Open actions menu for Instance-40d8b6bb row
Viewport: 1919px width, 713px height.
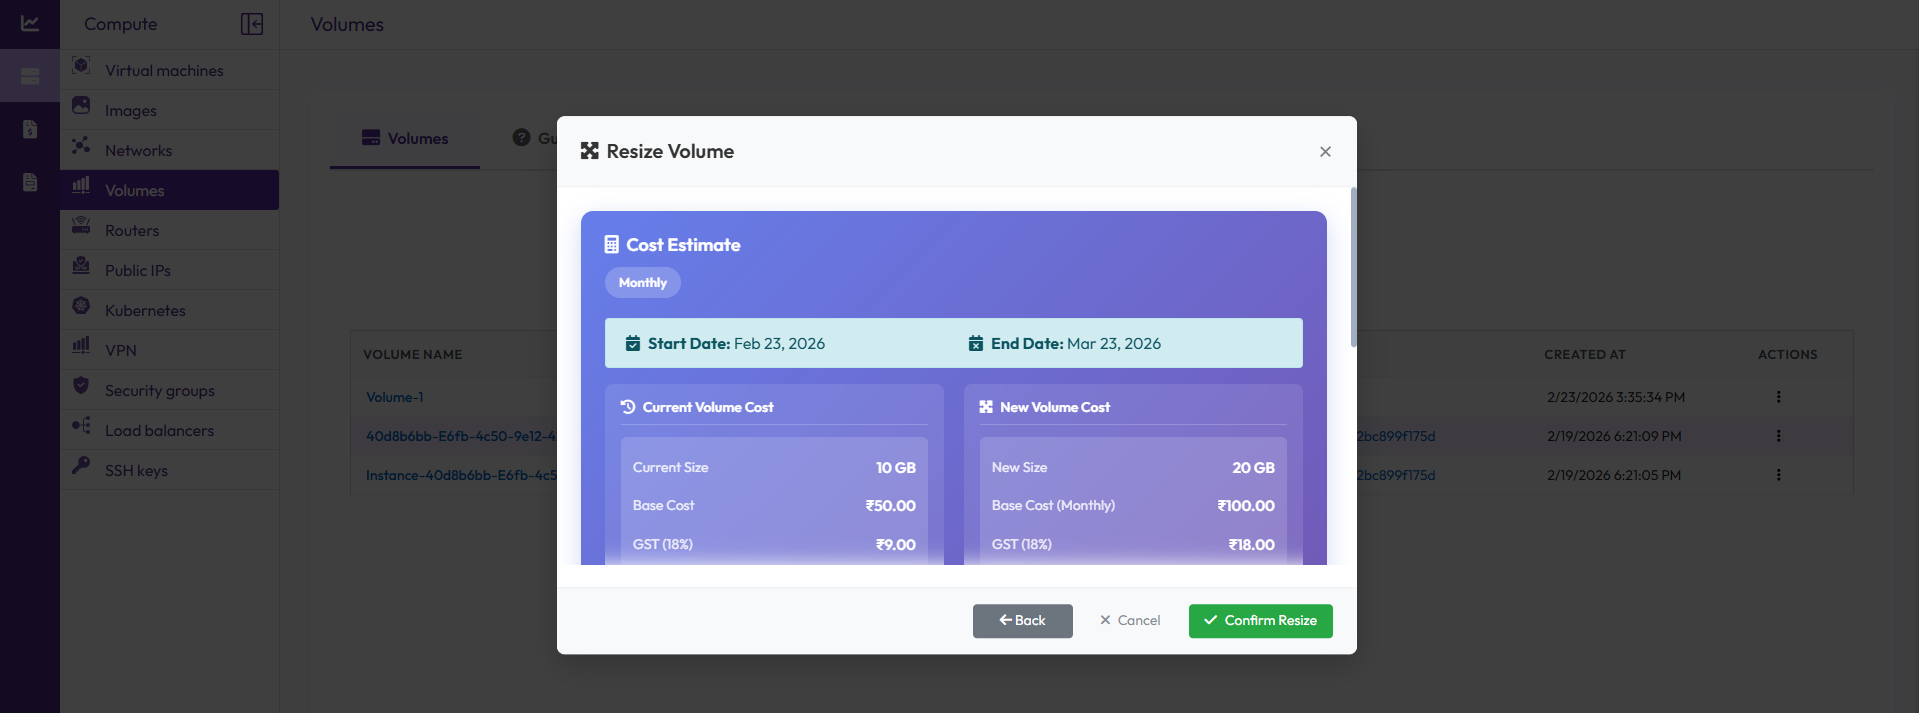point(1778,475)
